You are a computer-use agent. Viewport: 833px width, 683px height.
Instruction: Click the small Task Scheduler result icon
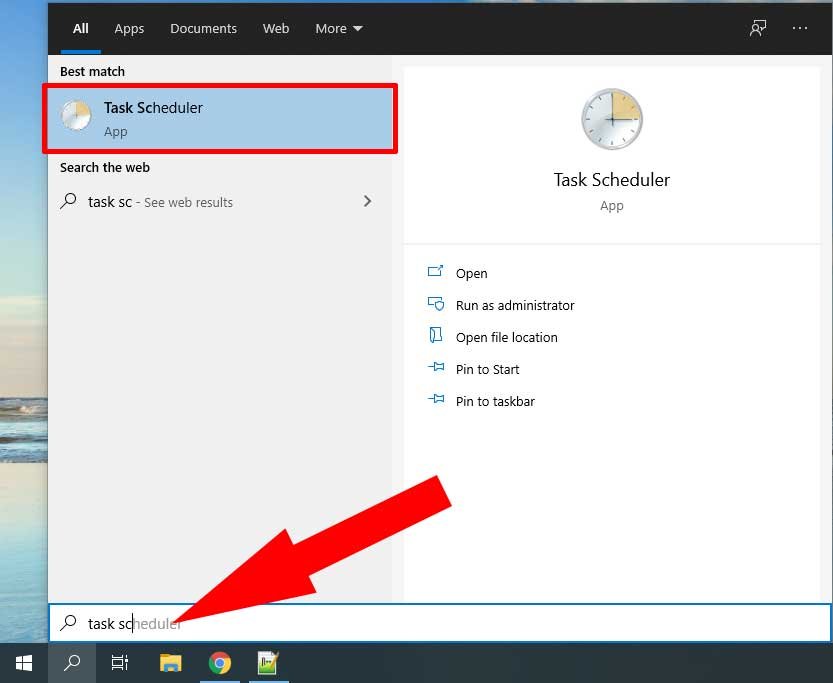[76, 116]
